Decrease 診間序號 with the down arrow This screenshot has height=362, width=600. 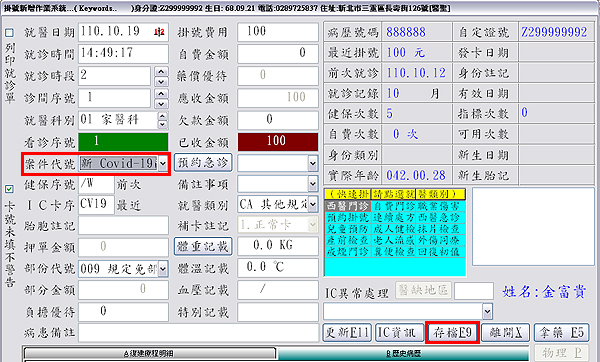click(161, 104)
